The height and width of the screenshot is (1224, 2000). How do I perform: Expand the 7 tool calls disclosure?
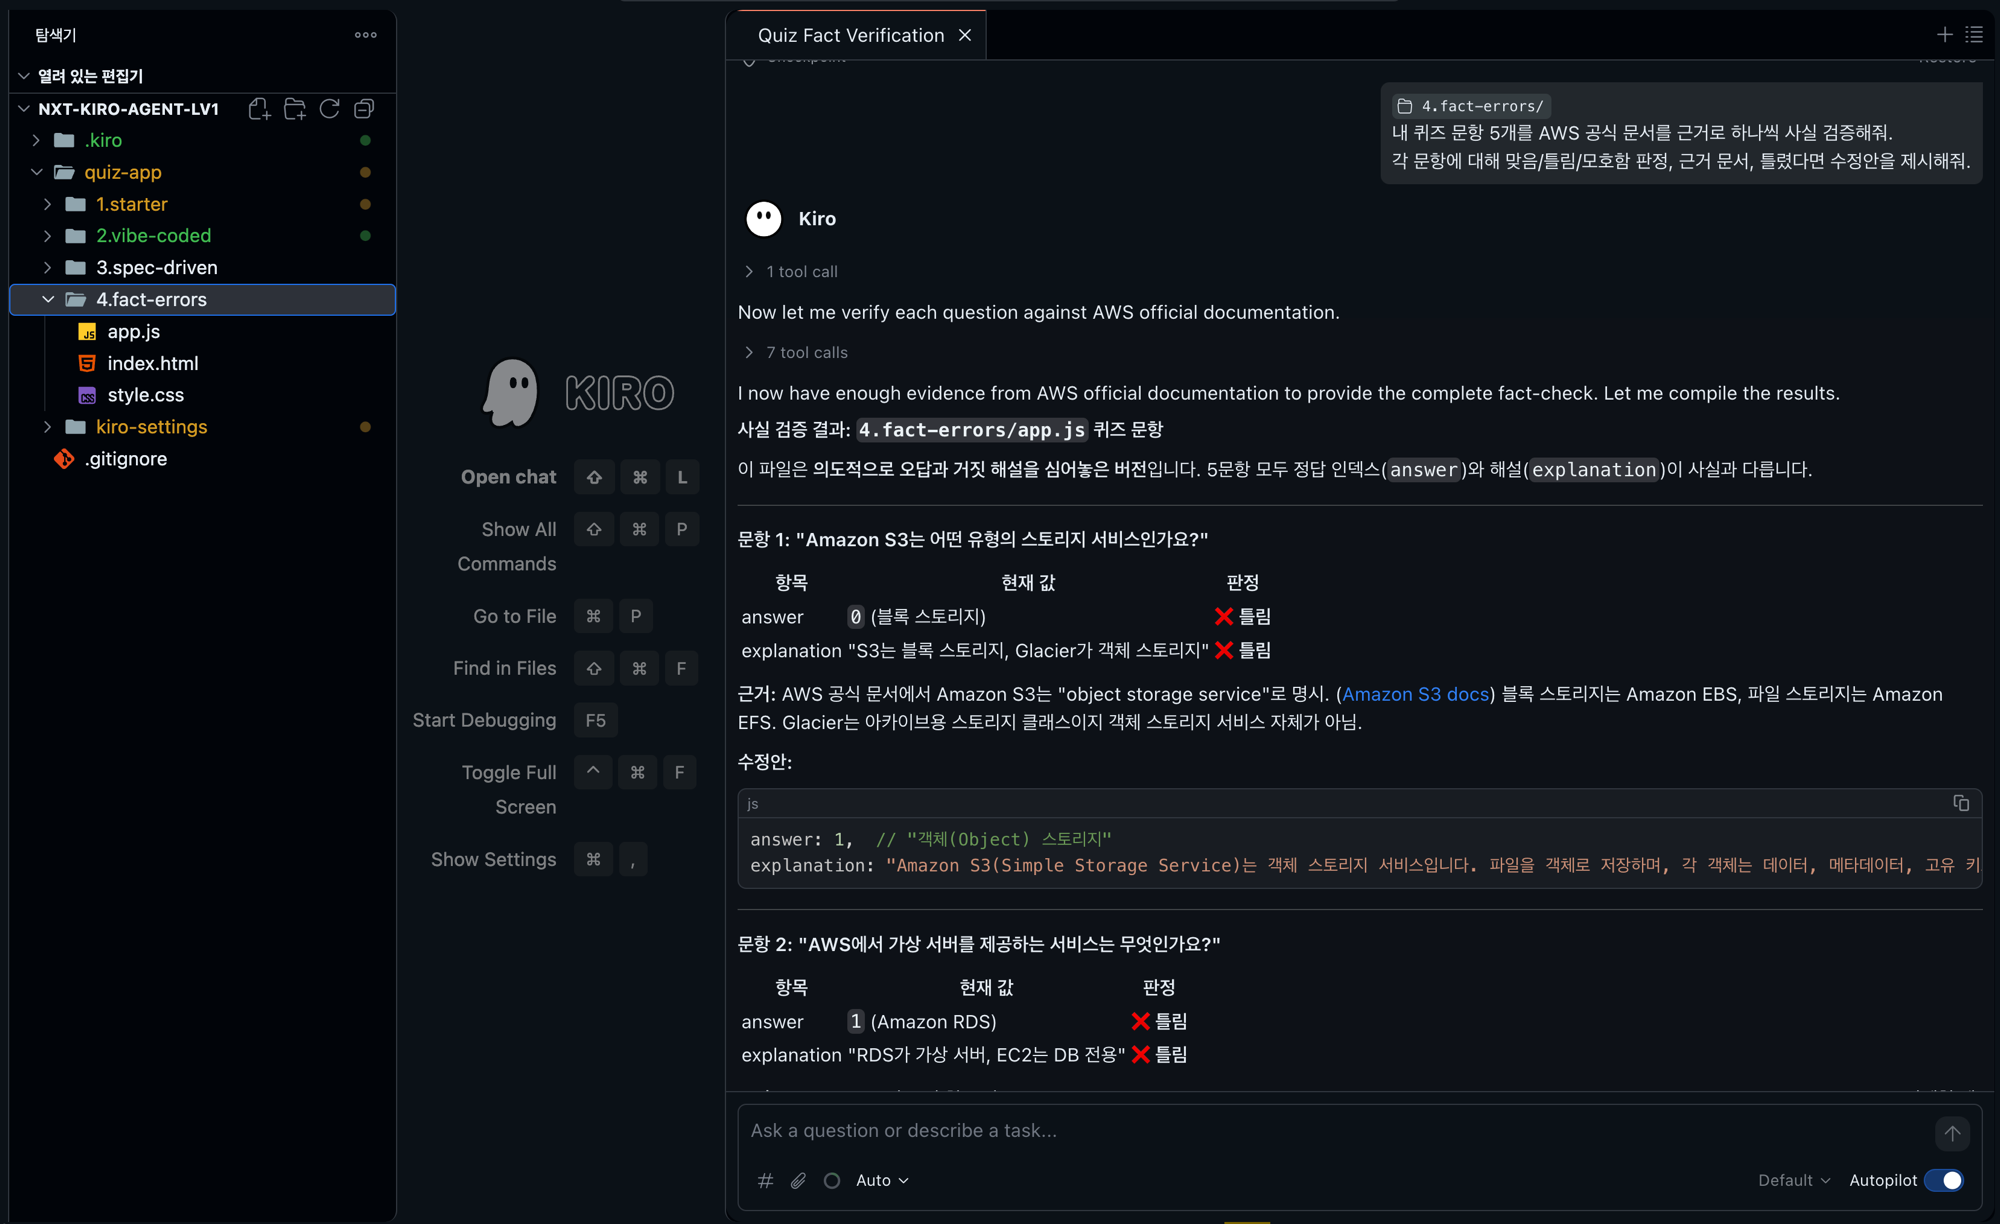coord(796,353)
